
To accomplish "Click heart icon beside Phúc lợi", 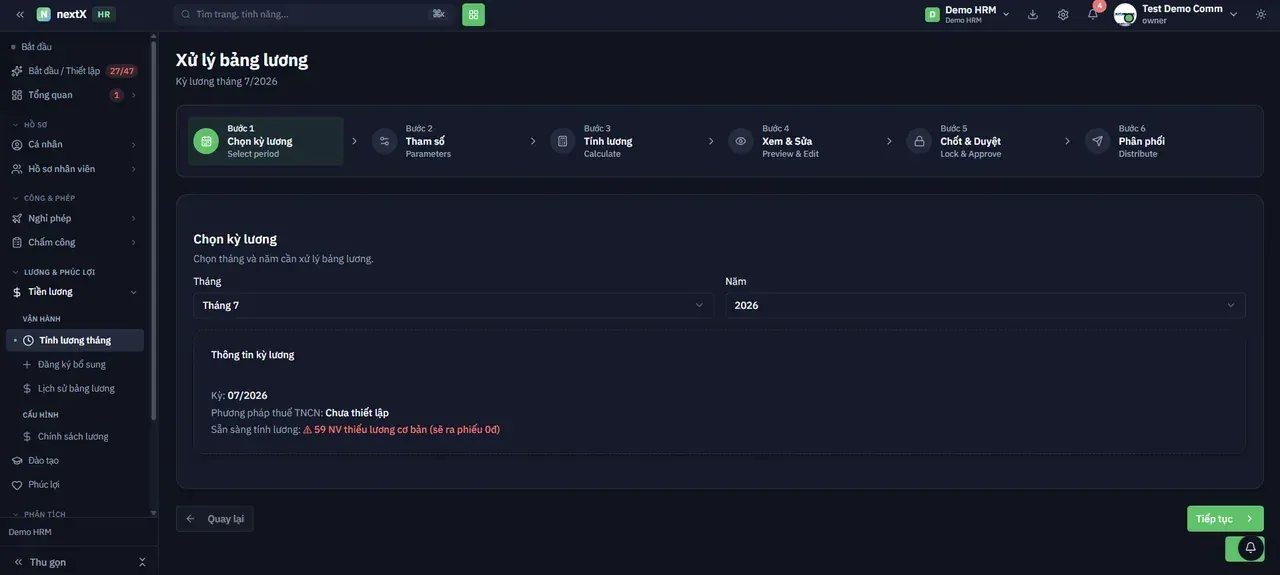I will click(x=17, y=485).
